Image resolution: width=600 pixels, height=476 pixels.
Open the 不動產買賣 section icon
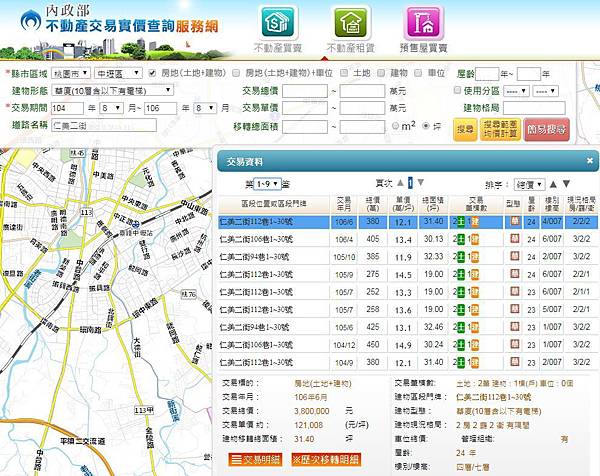[278, 23]
